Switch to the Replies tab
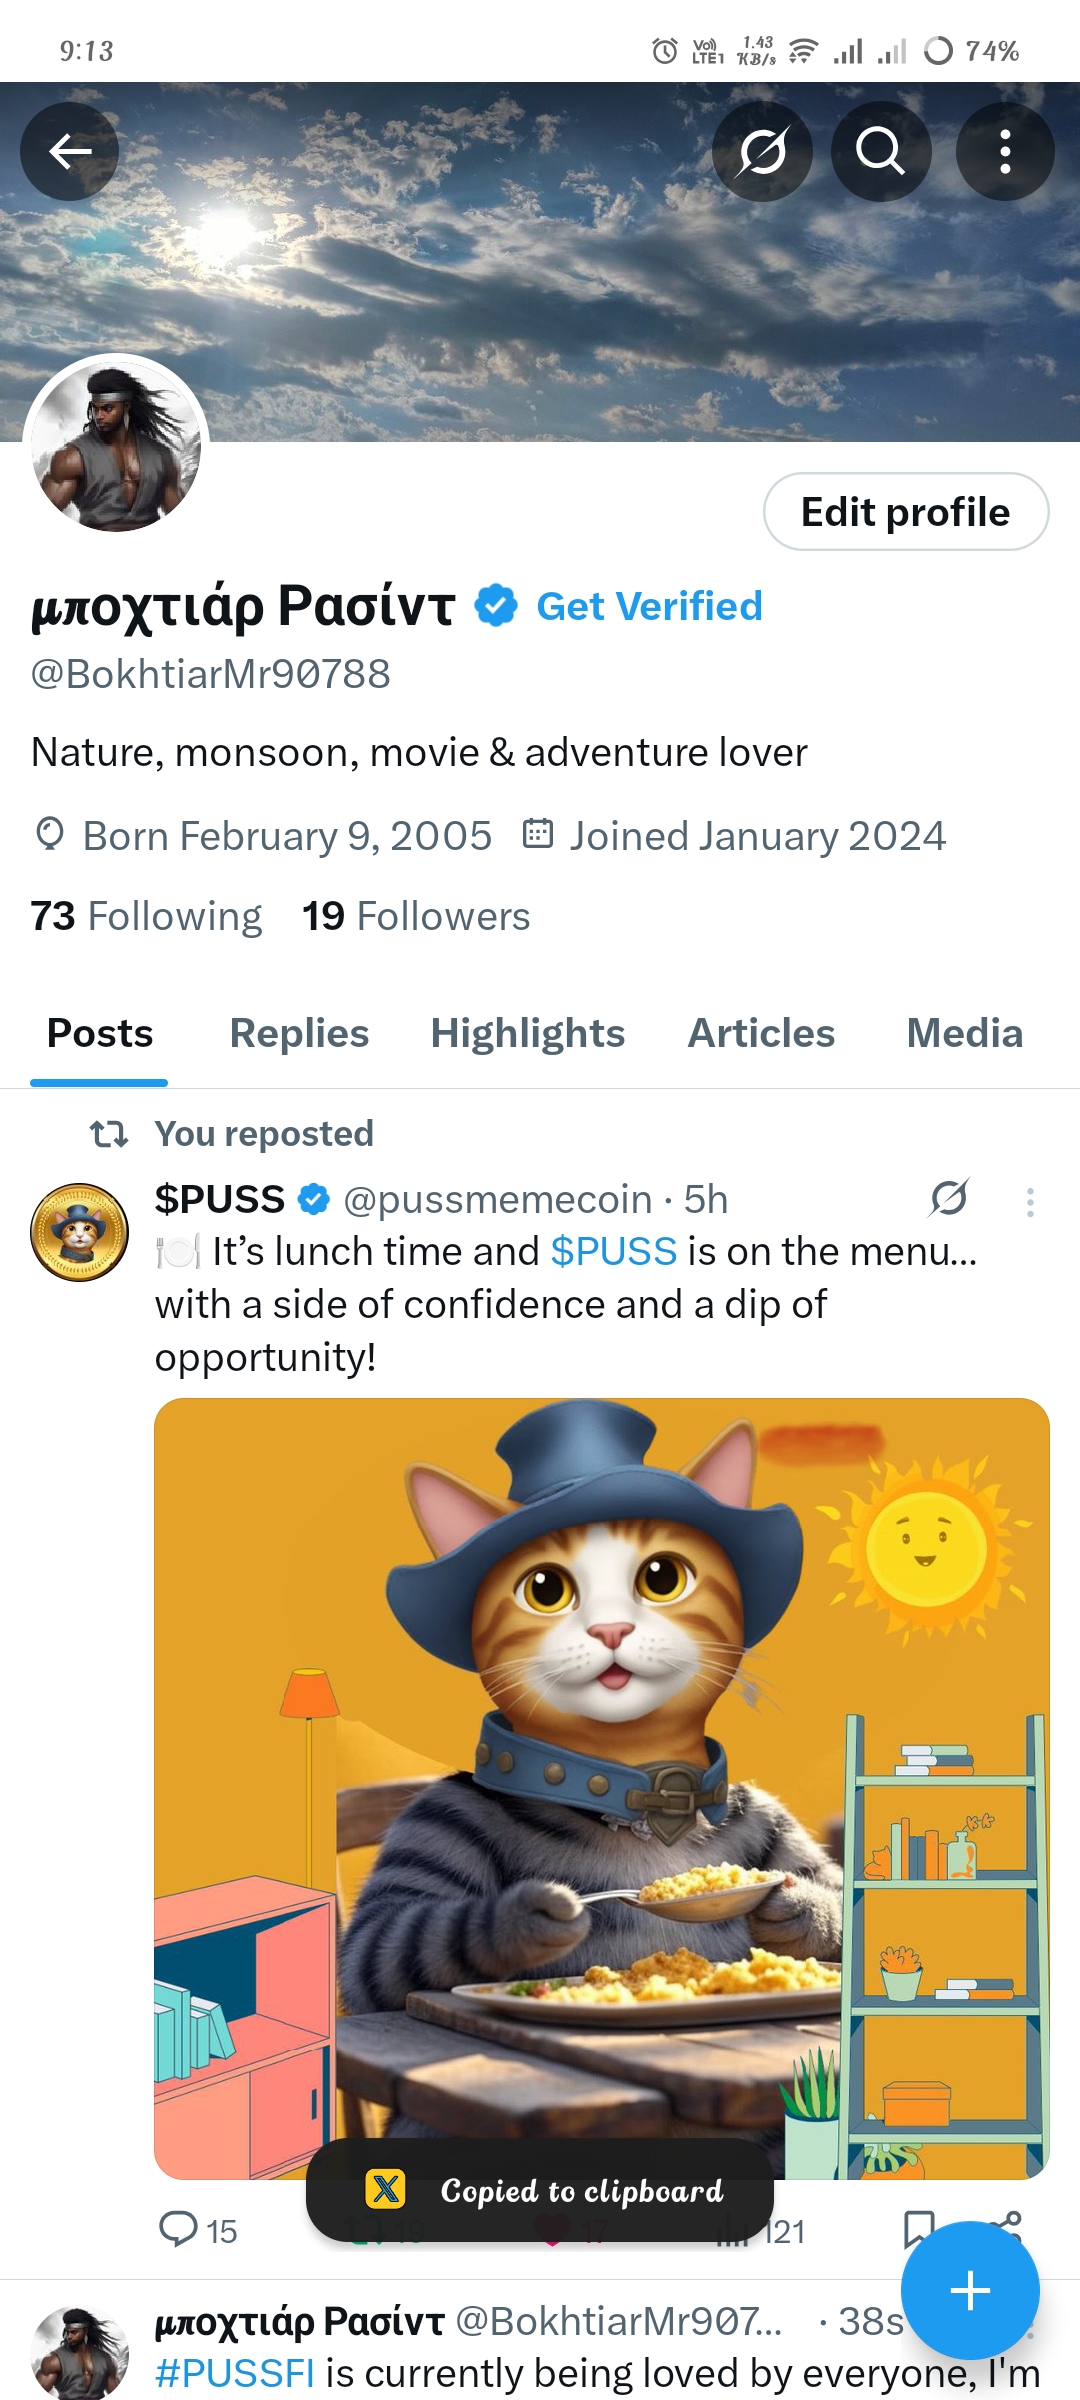1080x2400 pixels. click(299, 1033)
